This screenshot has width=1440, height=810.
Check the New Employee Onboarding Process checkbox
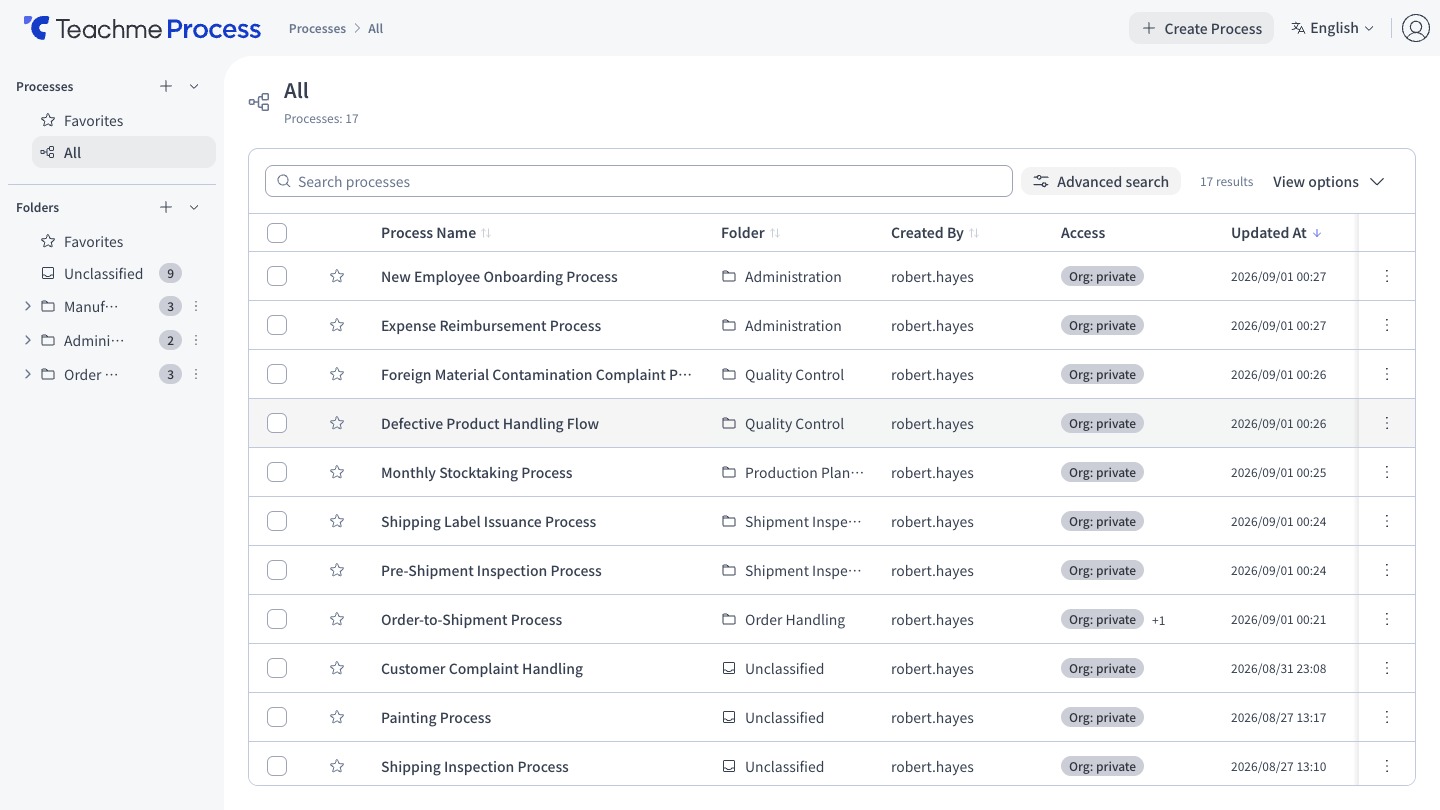click(277, 276)
